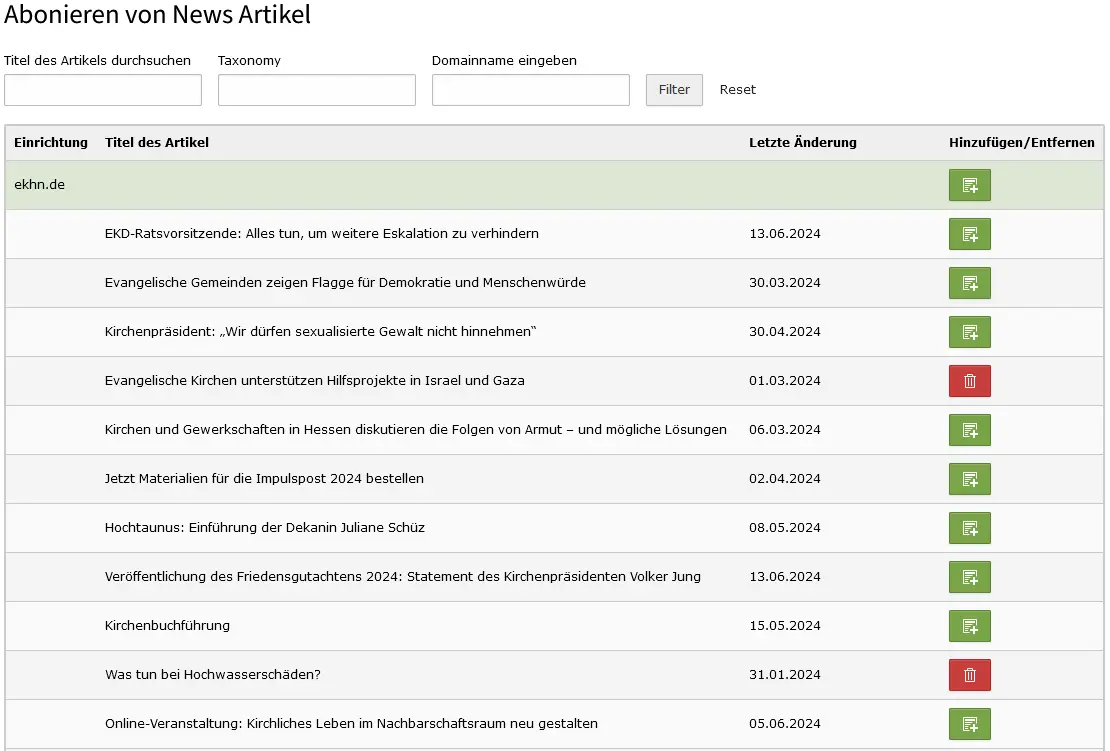The width and height of the screenshot is (1110, 751).
Task: Add the Online-Veranstaltung Nachbarschaftsraum article
Action: (x=969, y=723)
